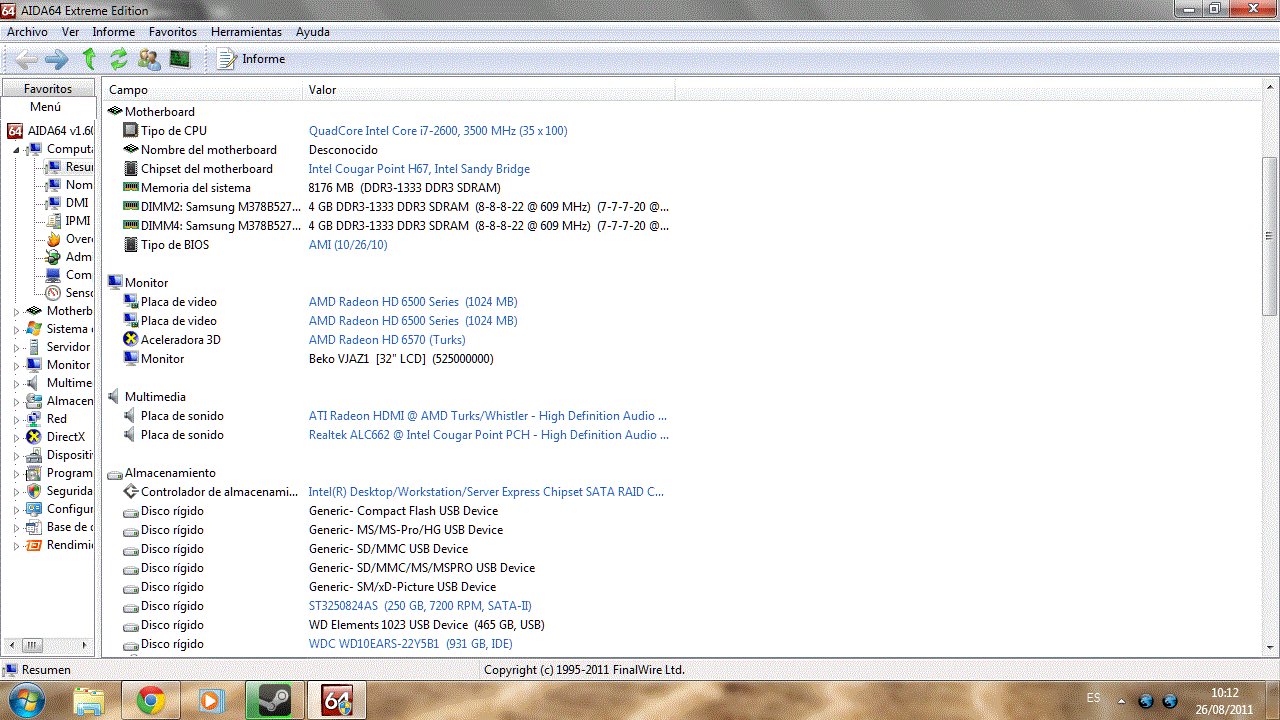1280x720 pixels.
Task: Open Intel Cougar Point H67 chipset link
Action: [x=419, y=169]
